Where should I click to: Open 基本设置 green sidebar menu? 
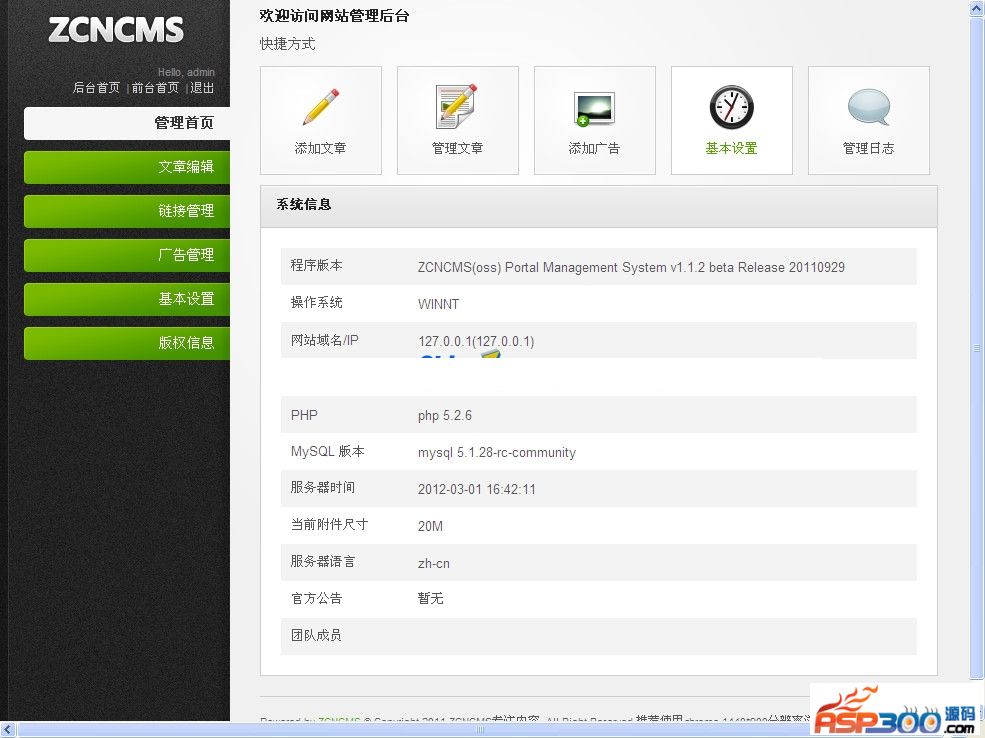[127, 299]
